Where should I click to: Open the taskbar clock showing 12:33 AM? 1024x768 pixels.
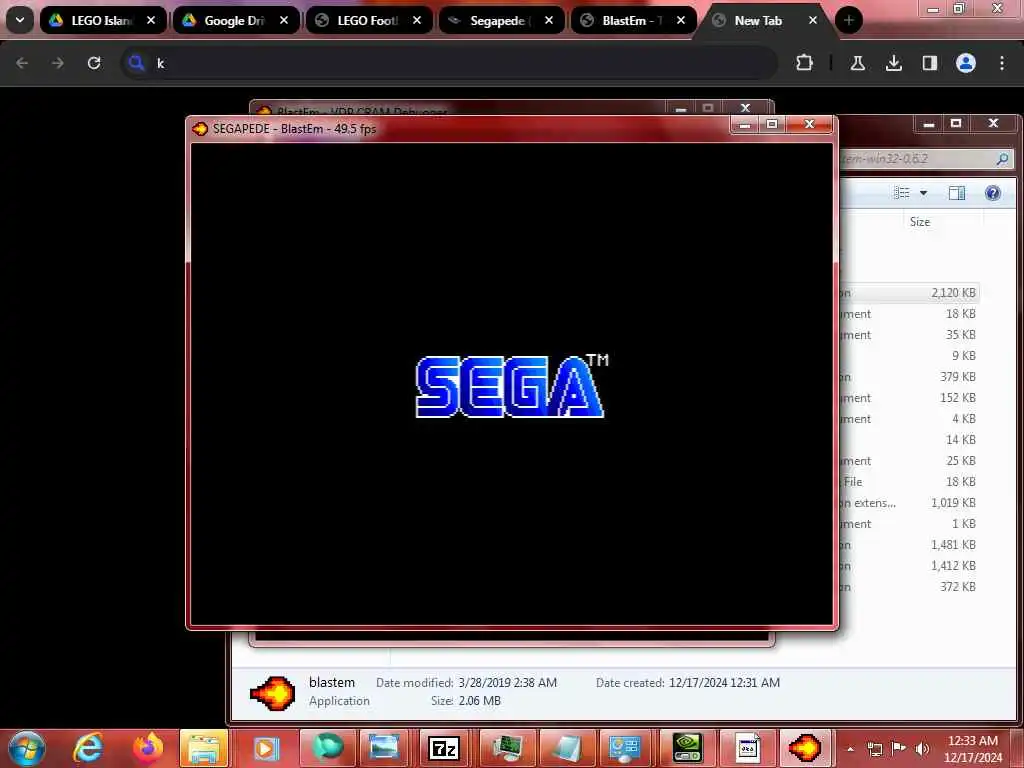(973, 749)
